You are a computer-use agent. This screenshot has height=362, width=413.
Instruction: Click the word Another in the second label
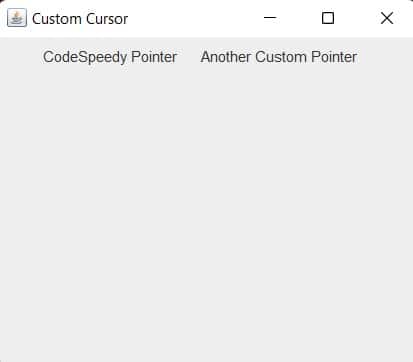[x=226, y=57]
